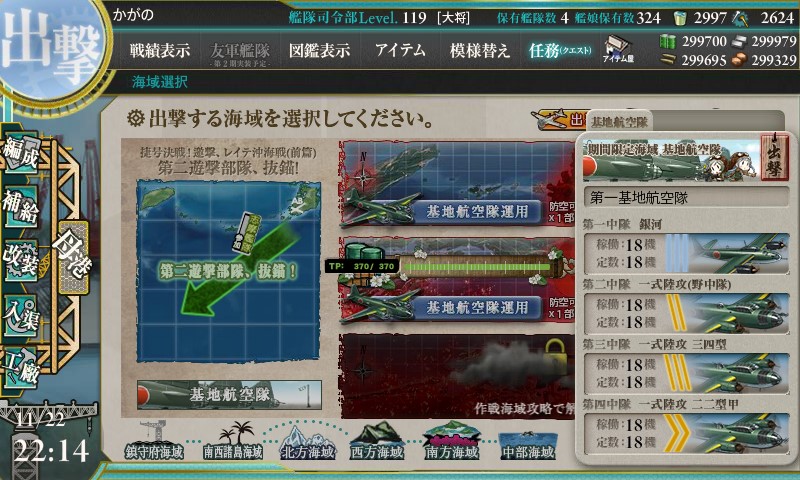Click the TP 370/370 gauge bar
The width and height of the screenshot is (800, 480).
[x=477, y=266]
